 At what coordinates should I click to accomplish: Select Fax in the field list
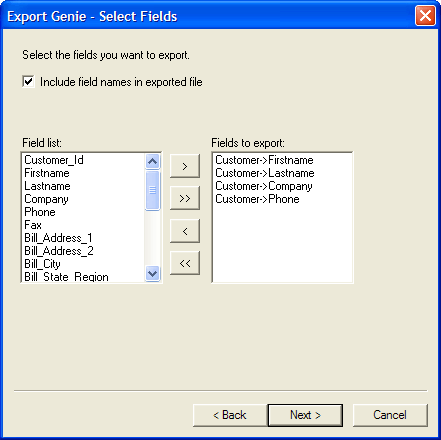[x=33, y=225]
